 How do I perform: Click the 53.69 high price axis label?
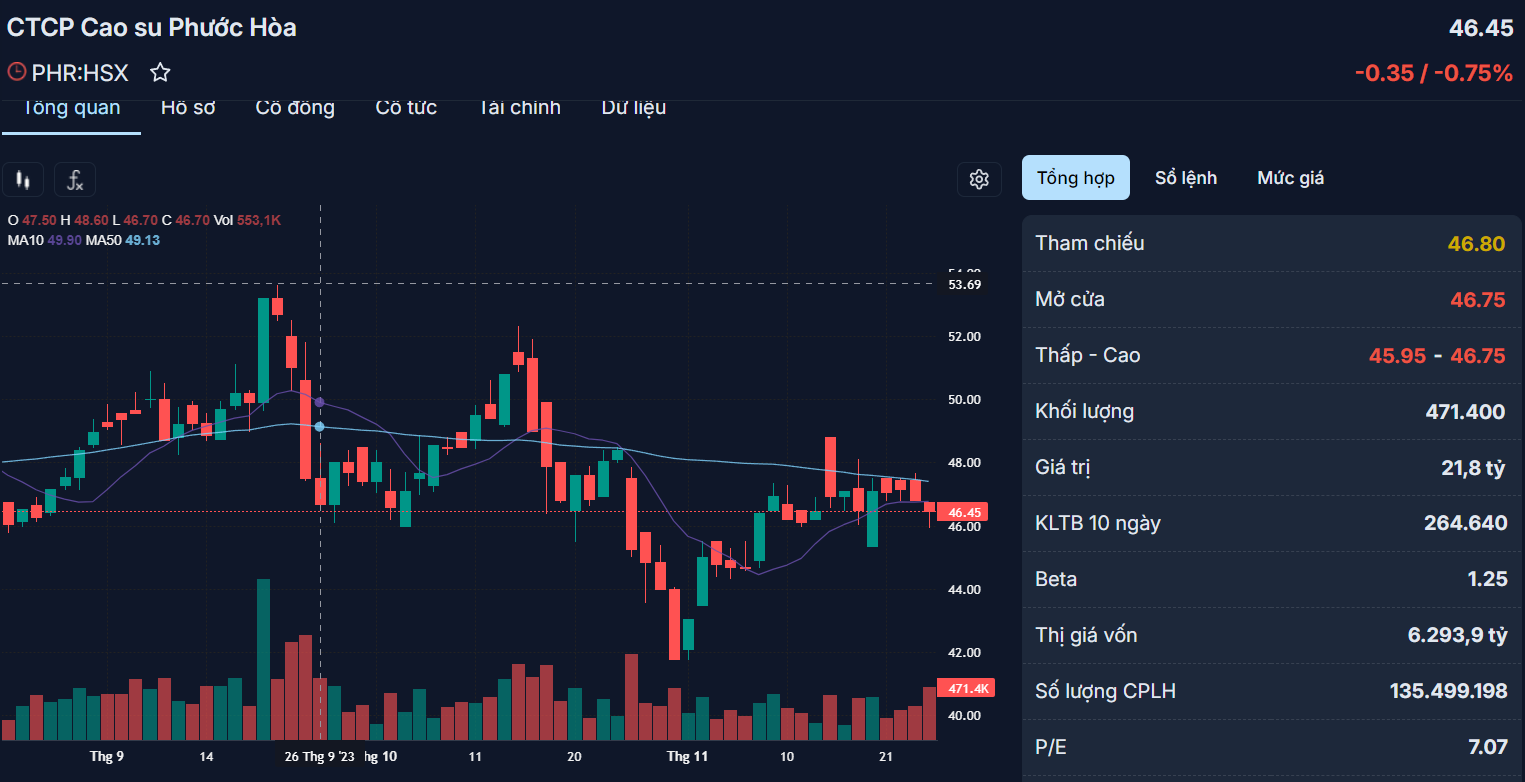[x=964, y=285]
